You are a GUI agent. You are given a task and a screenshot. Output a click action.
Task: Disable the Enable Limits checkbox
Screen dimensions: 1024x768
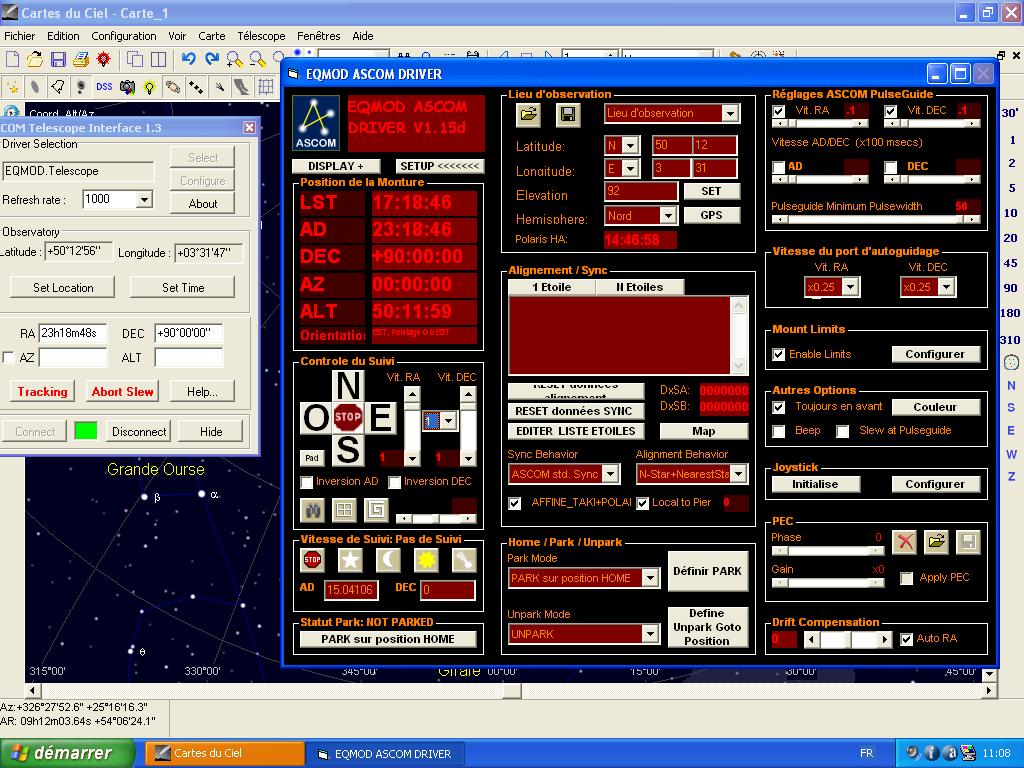click(778, 355)
